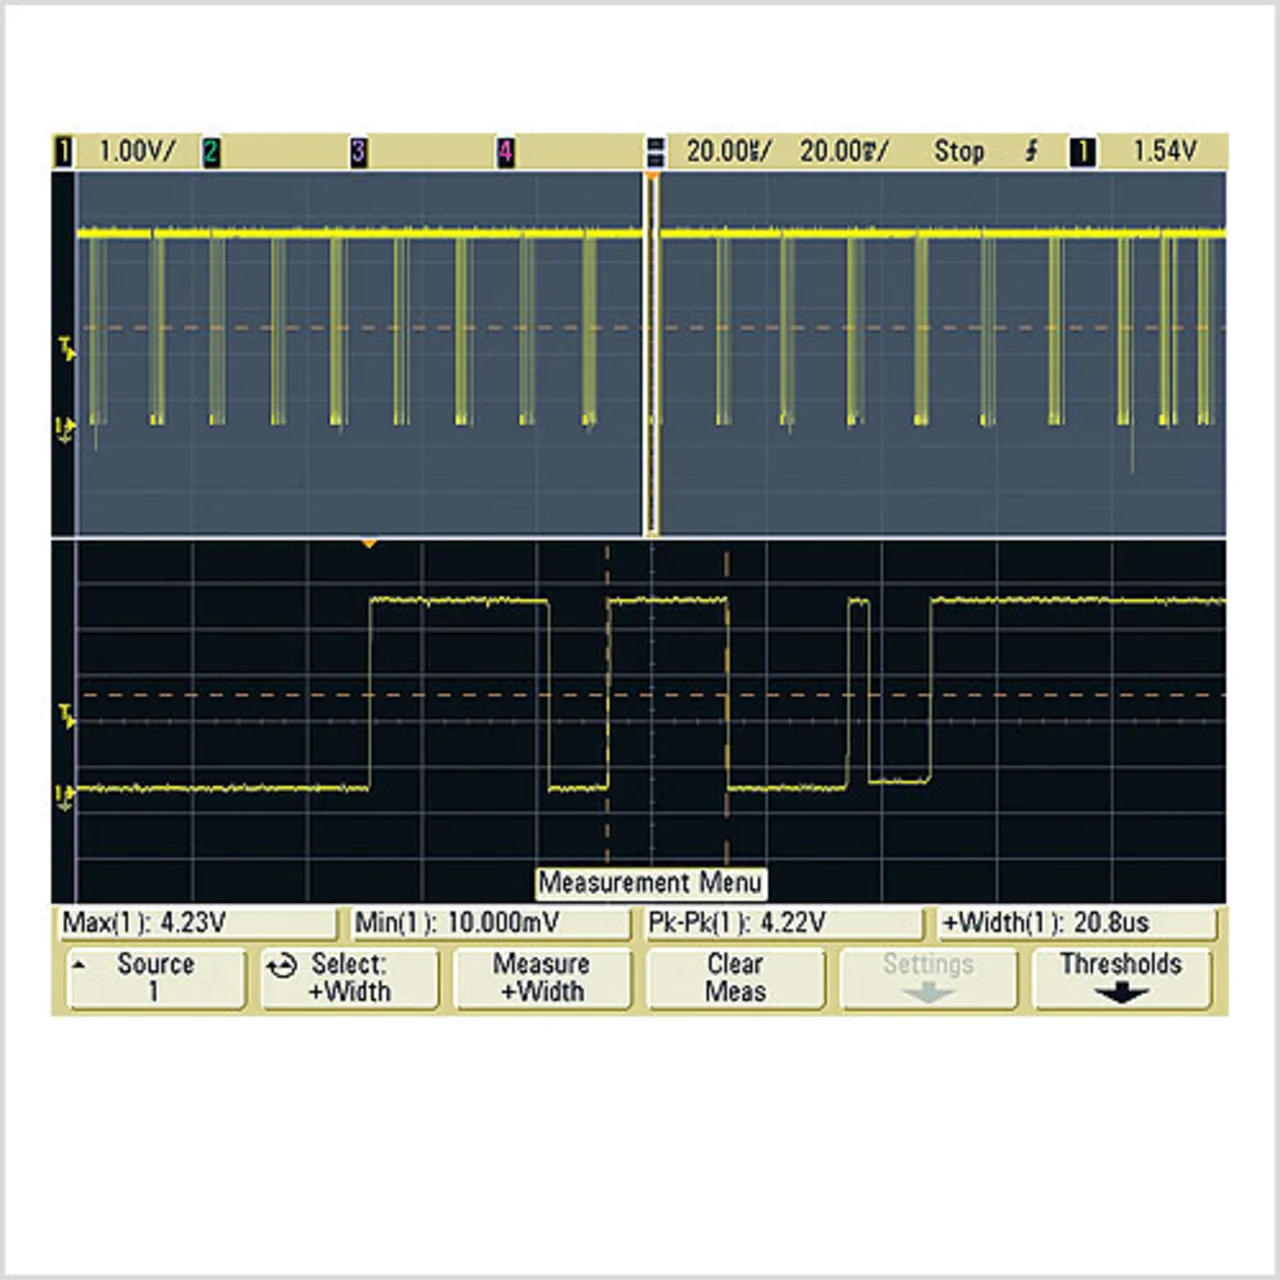Viewport: 1280px width, 1280px height.
Task: Click the horizontal timebase mode icon
Action: click(656, 152)
